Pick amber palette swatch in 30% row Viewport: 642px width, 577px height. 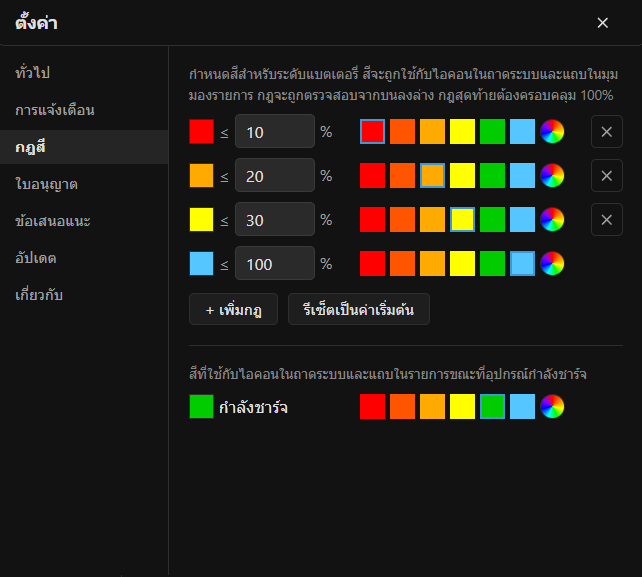(432, 219)
